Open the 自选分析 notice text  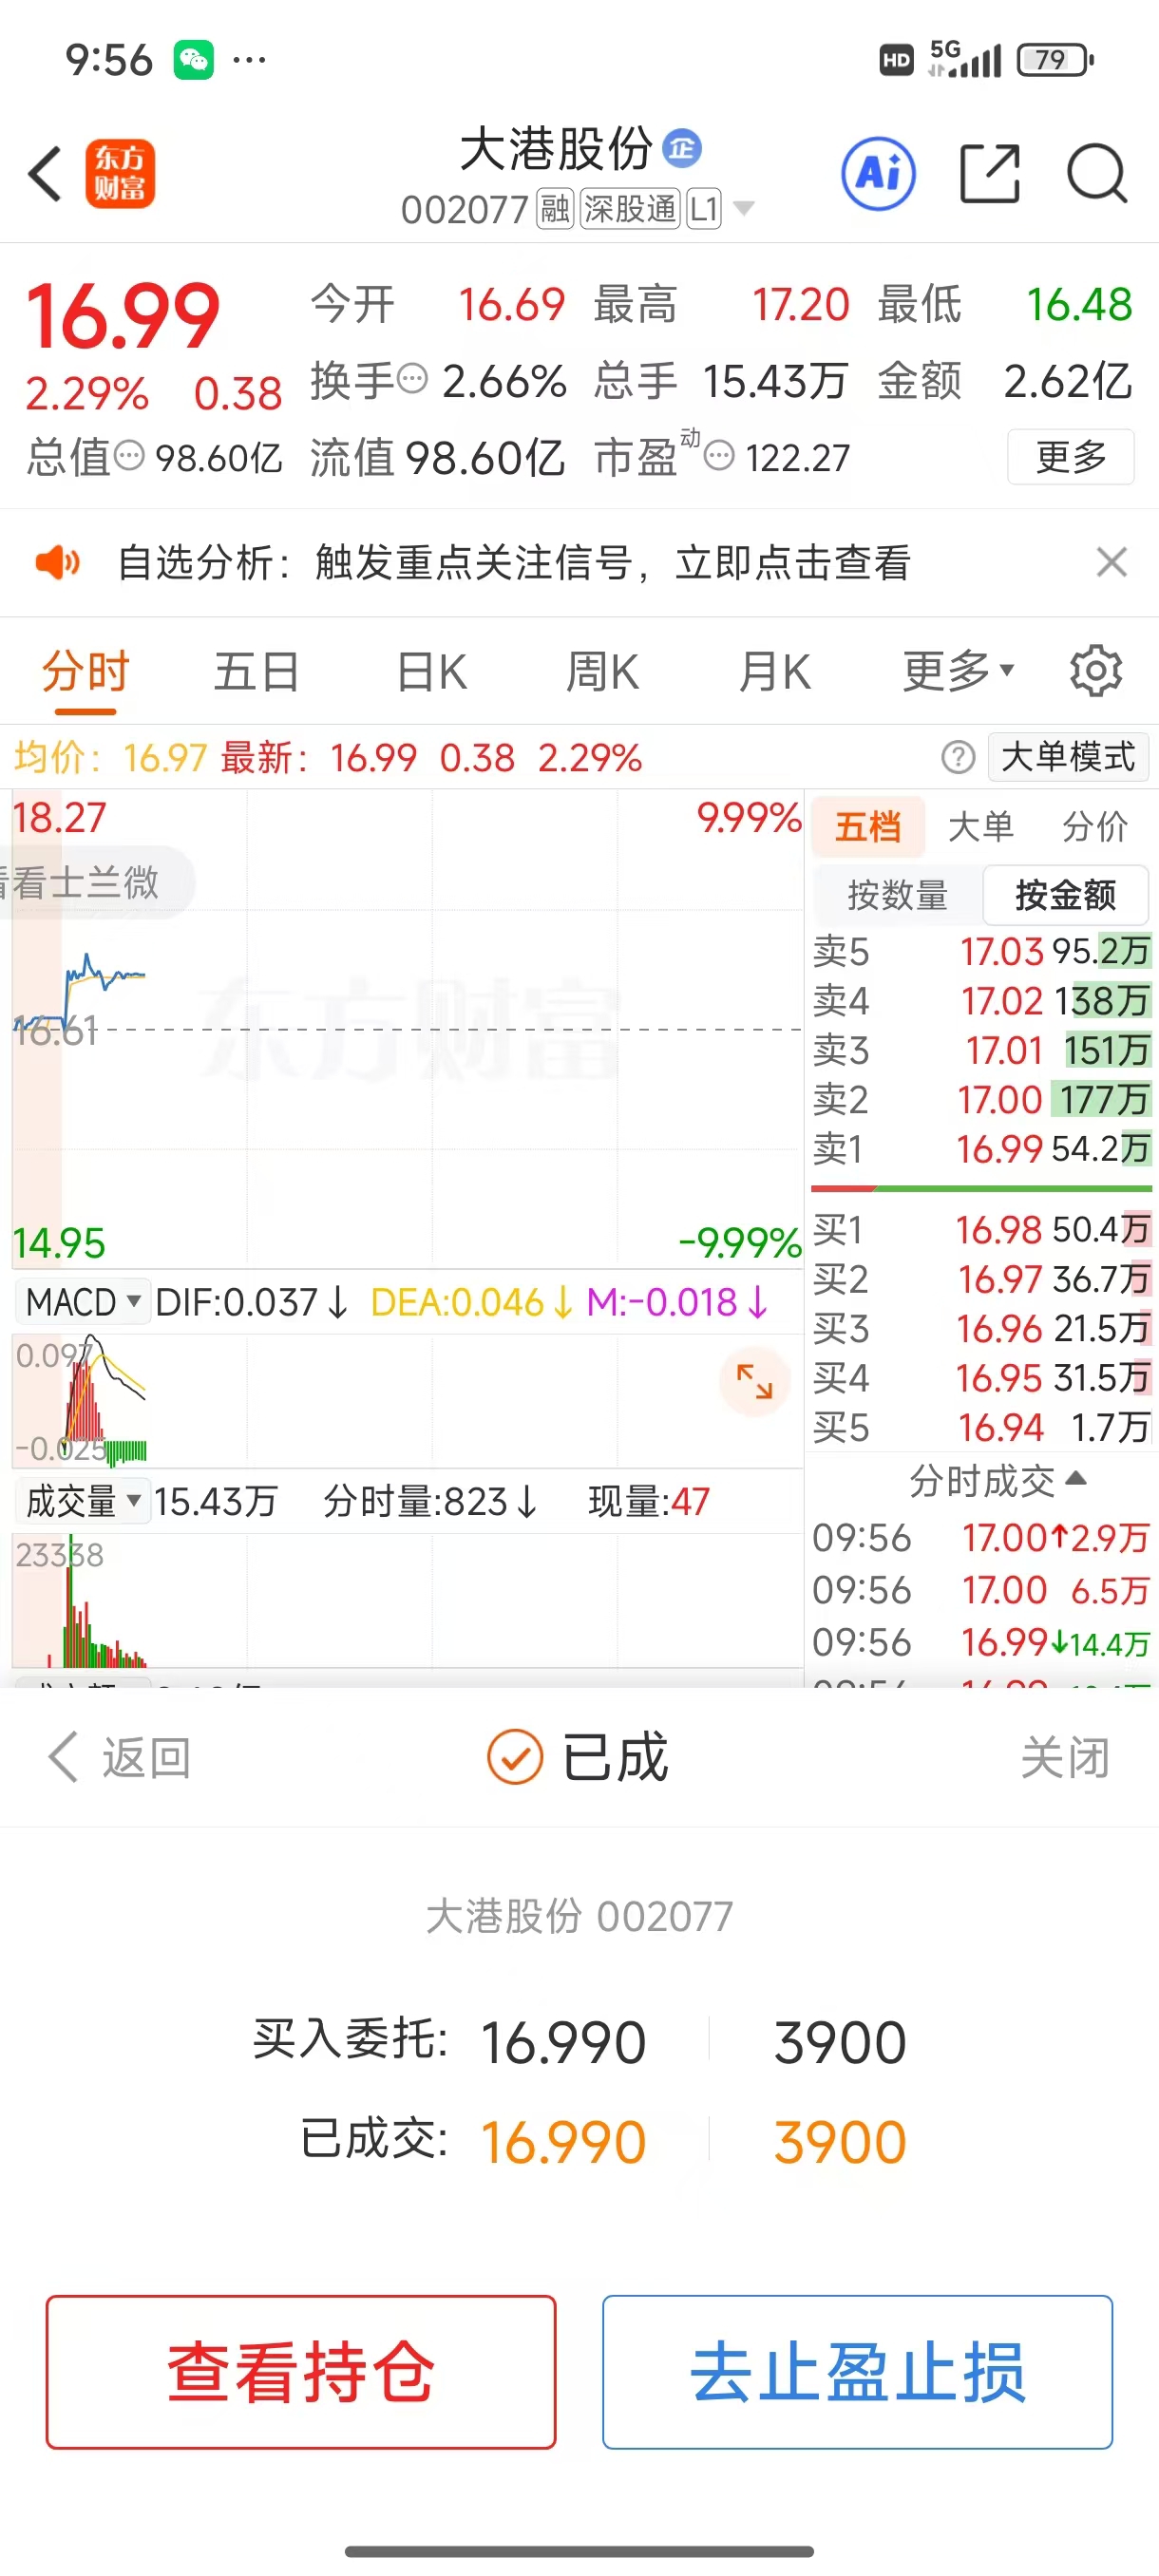[x=514, y=562]
